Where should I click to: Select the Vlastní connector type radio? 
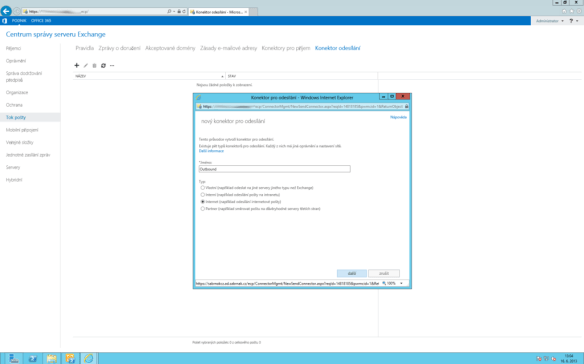pos(203,188)
